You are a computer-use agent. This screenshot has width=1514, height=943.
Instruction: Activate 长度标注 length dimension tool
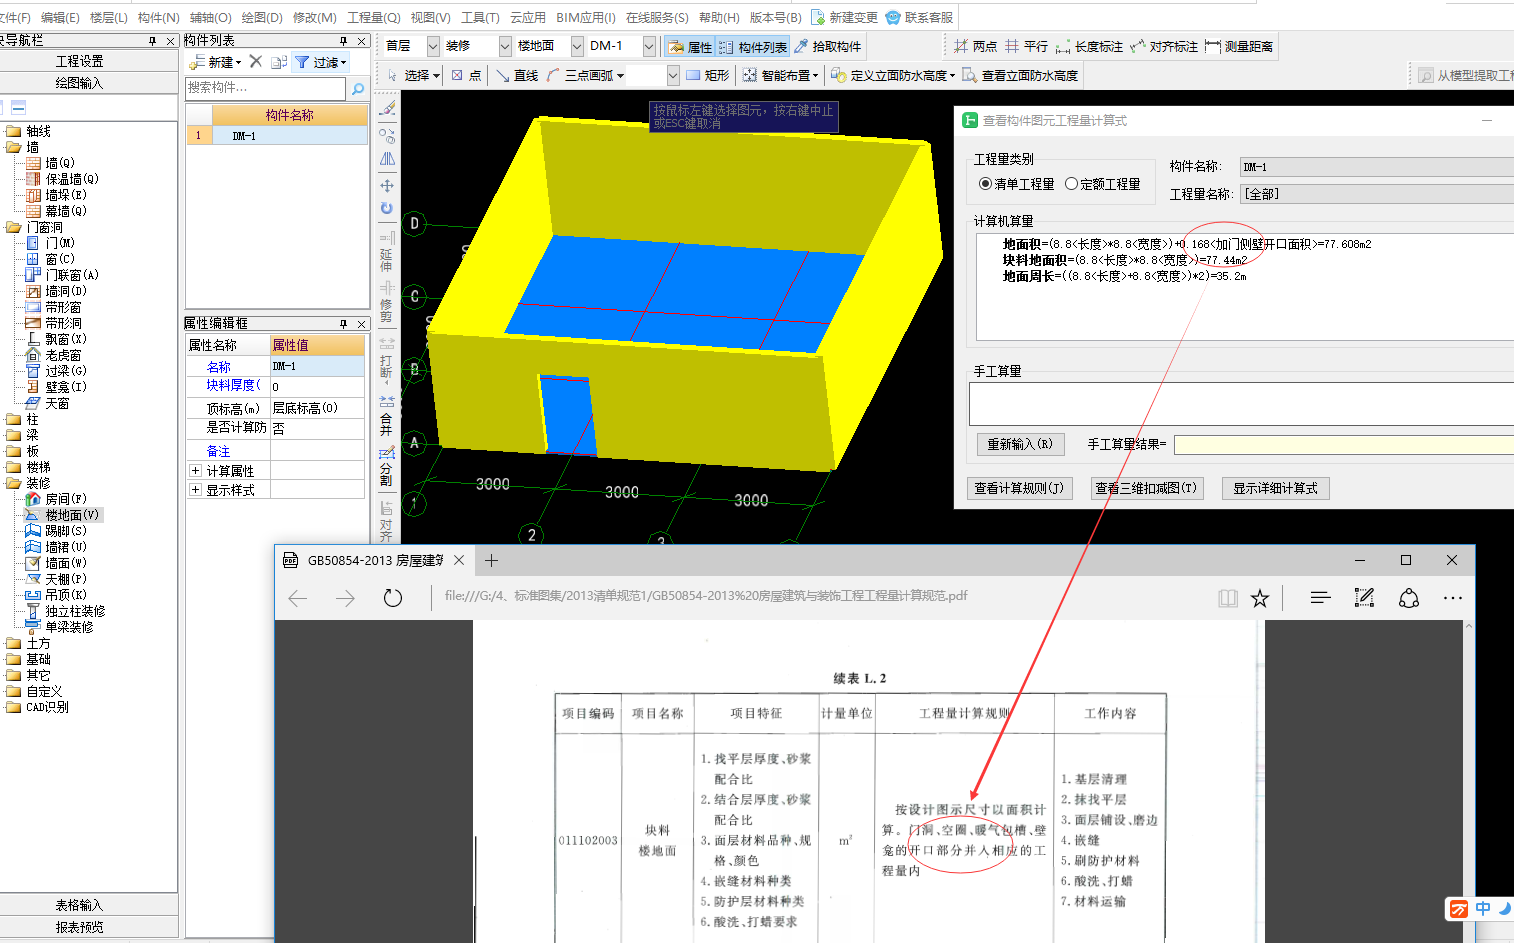point(1089,46)
